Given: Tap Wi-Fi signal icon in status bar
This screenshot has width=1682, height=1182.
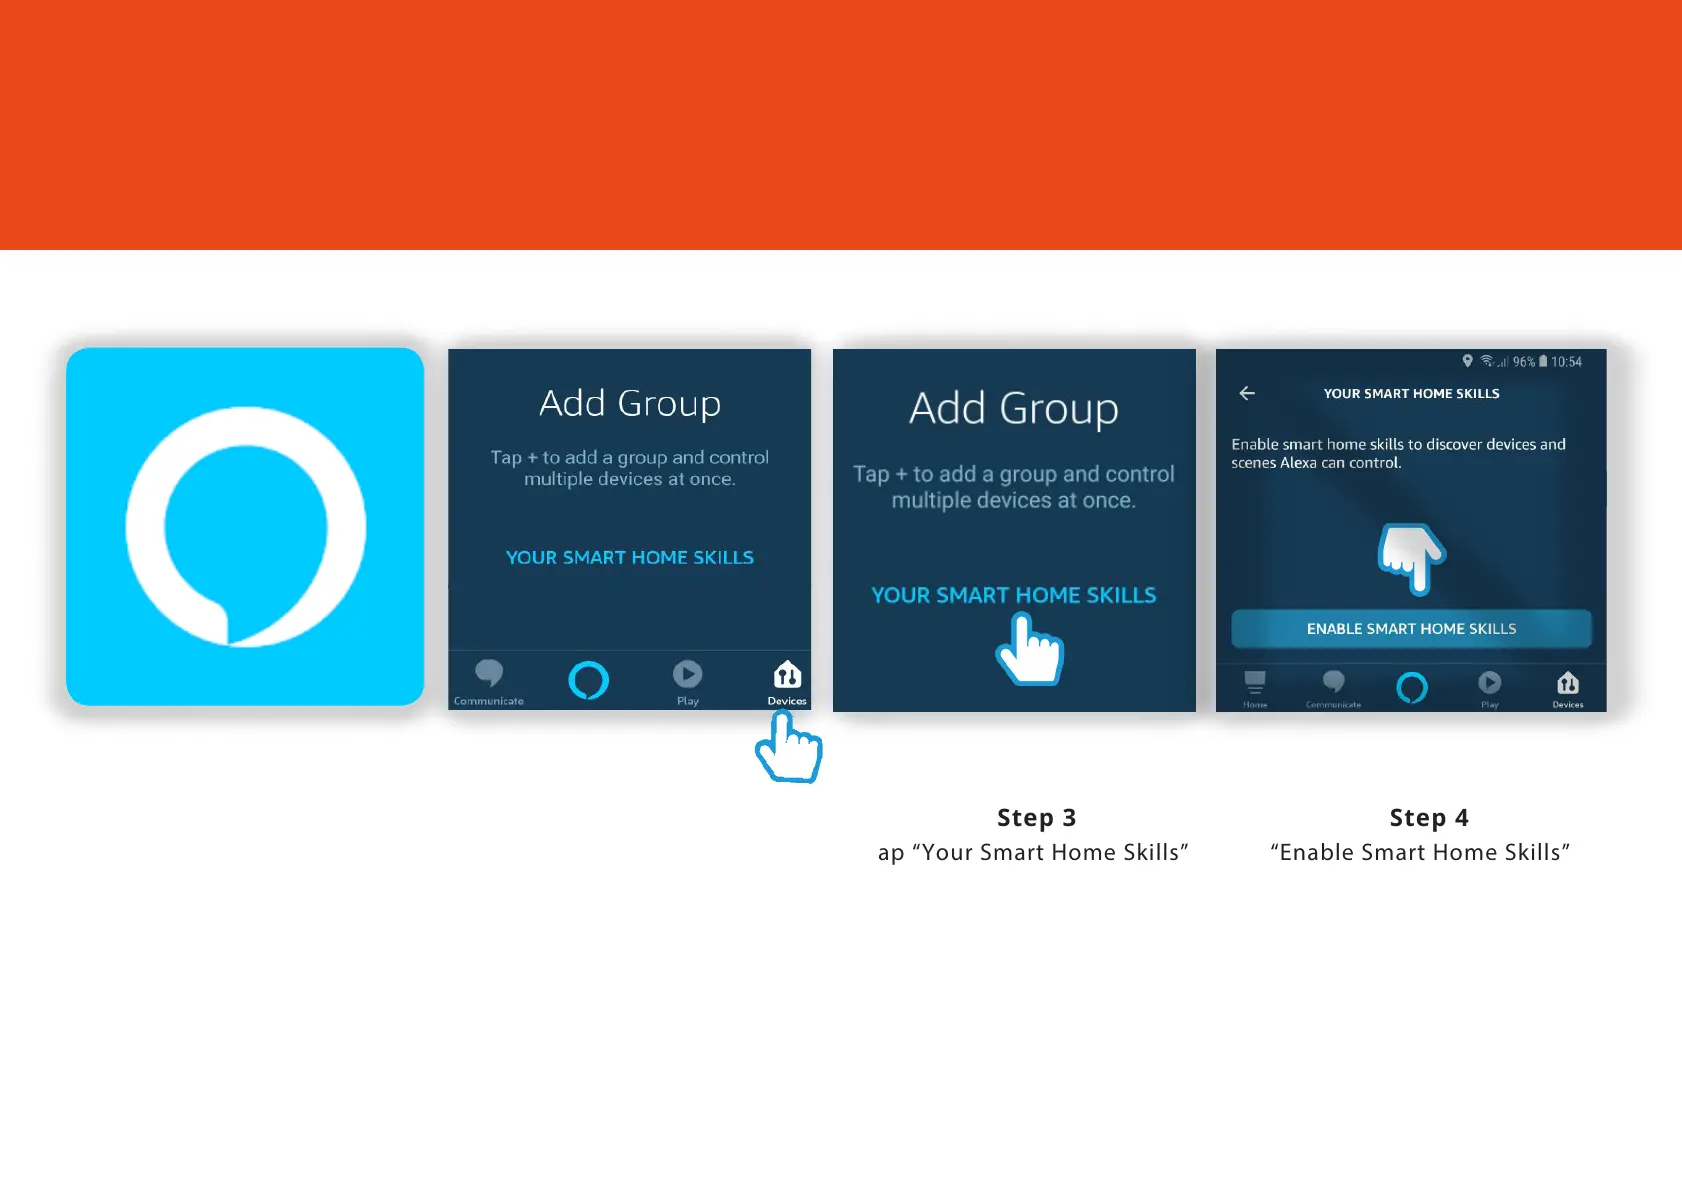Looking at the screenshot, I should point(1488,361).
